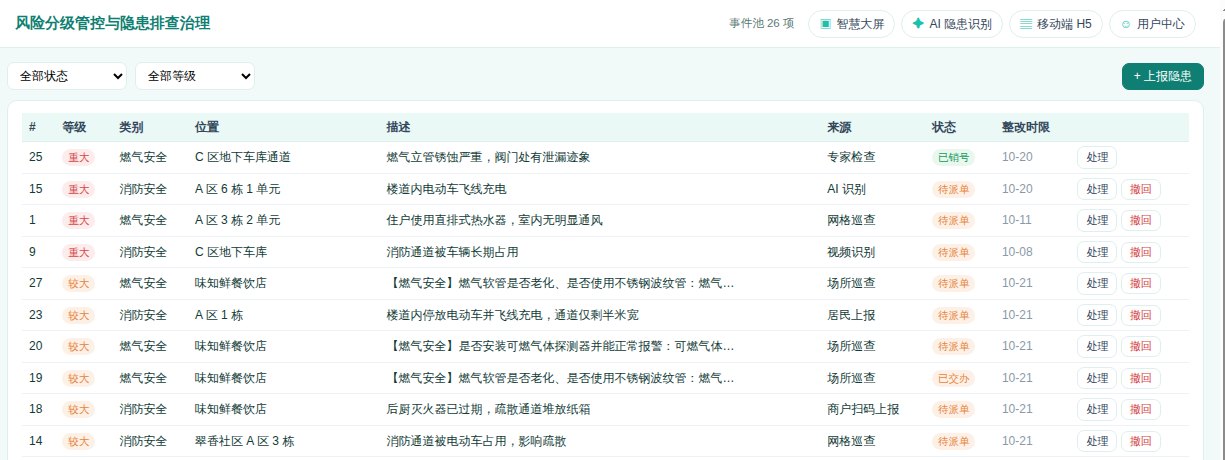Screen dimensions: 1225x460
Task: Click 处理 for row 14 翠香社区
Action: point(1097,441)
